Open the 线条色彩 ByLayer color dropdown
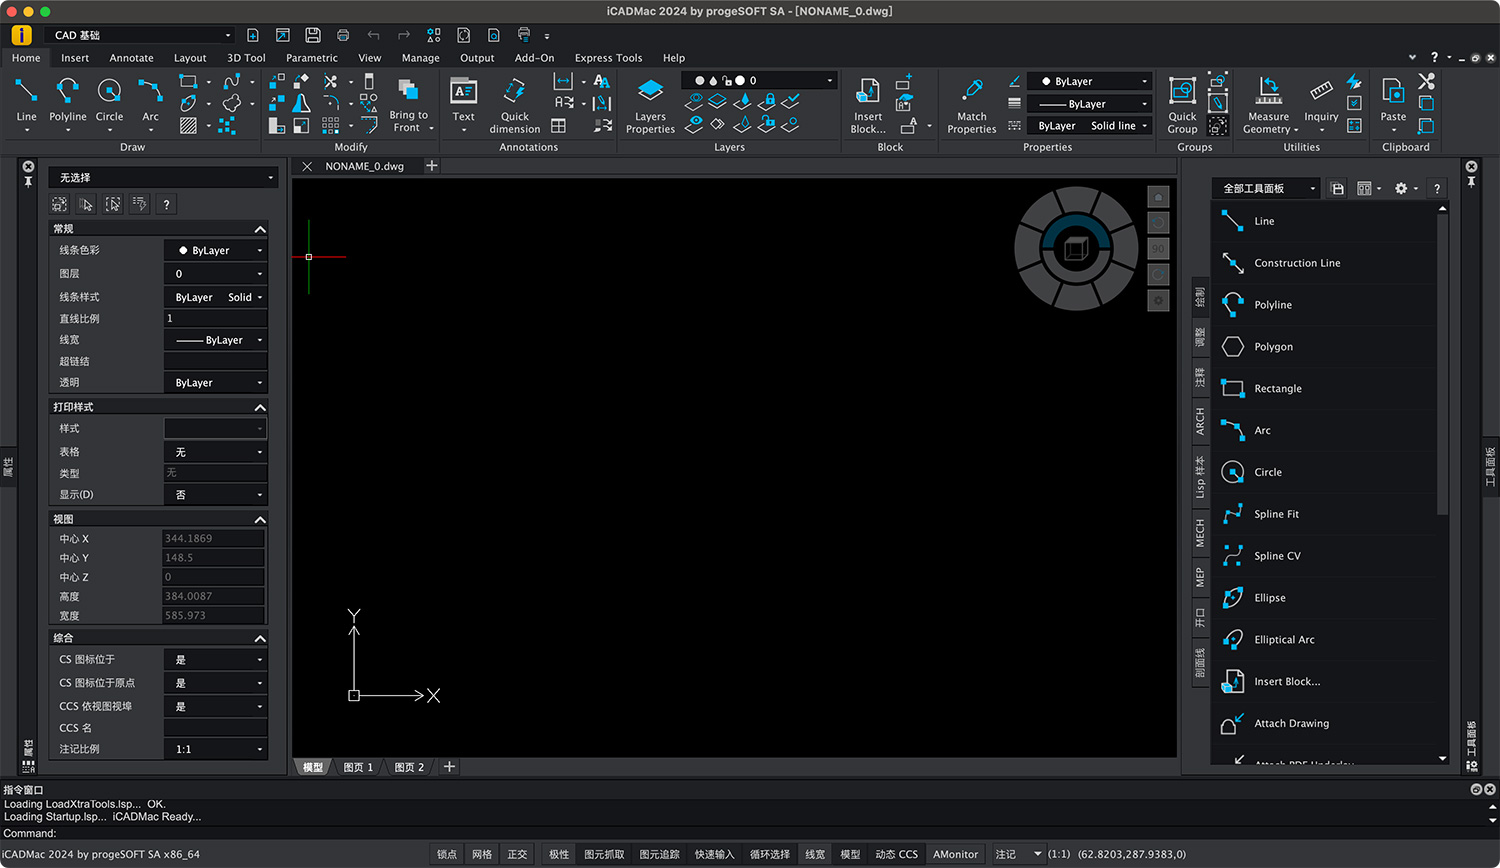 pos(215,250)
